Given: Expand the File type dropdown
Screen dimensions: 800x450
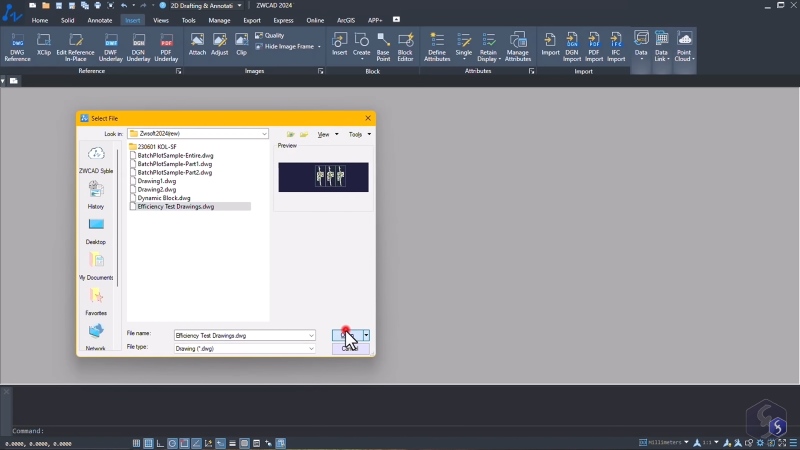Looking at the screenshot, I should (x=311, y=349).
